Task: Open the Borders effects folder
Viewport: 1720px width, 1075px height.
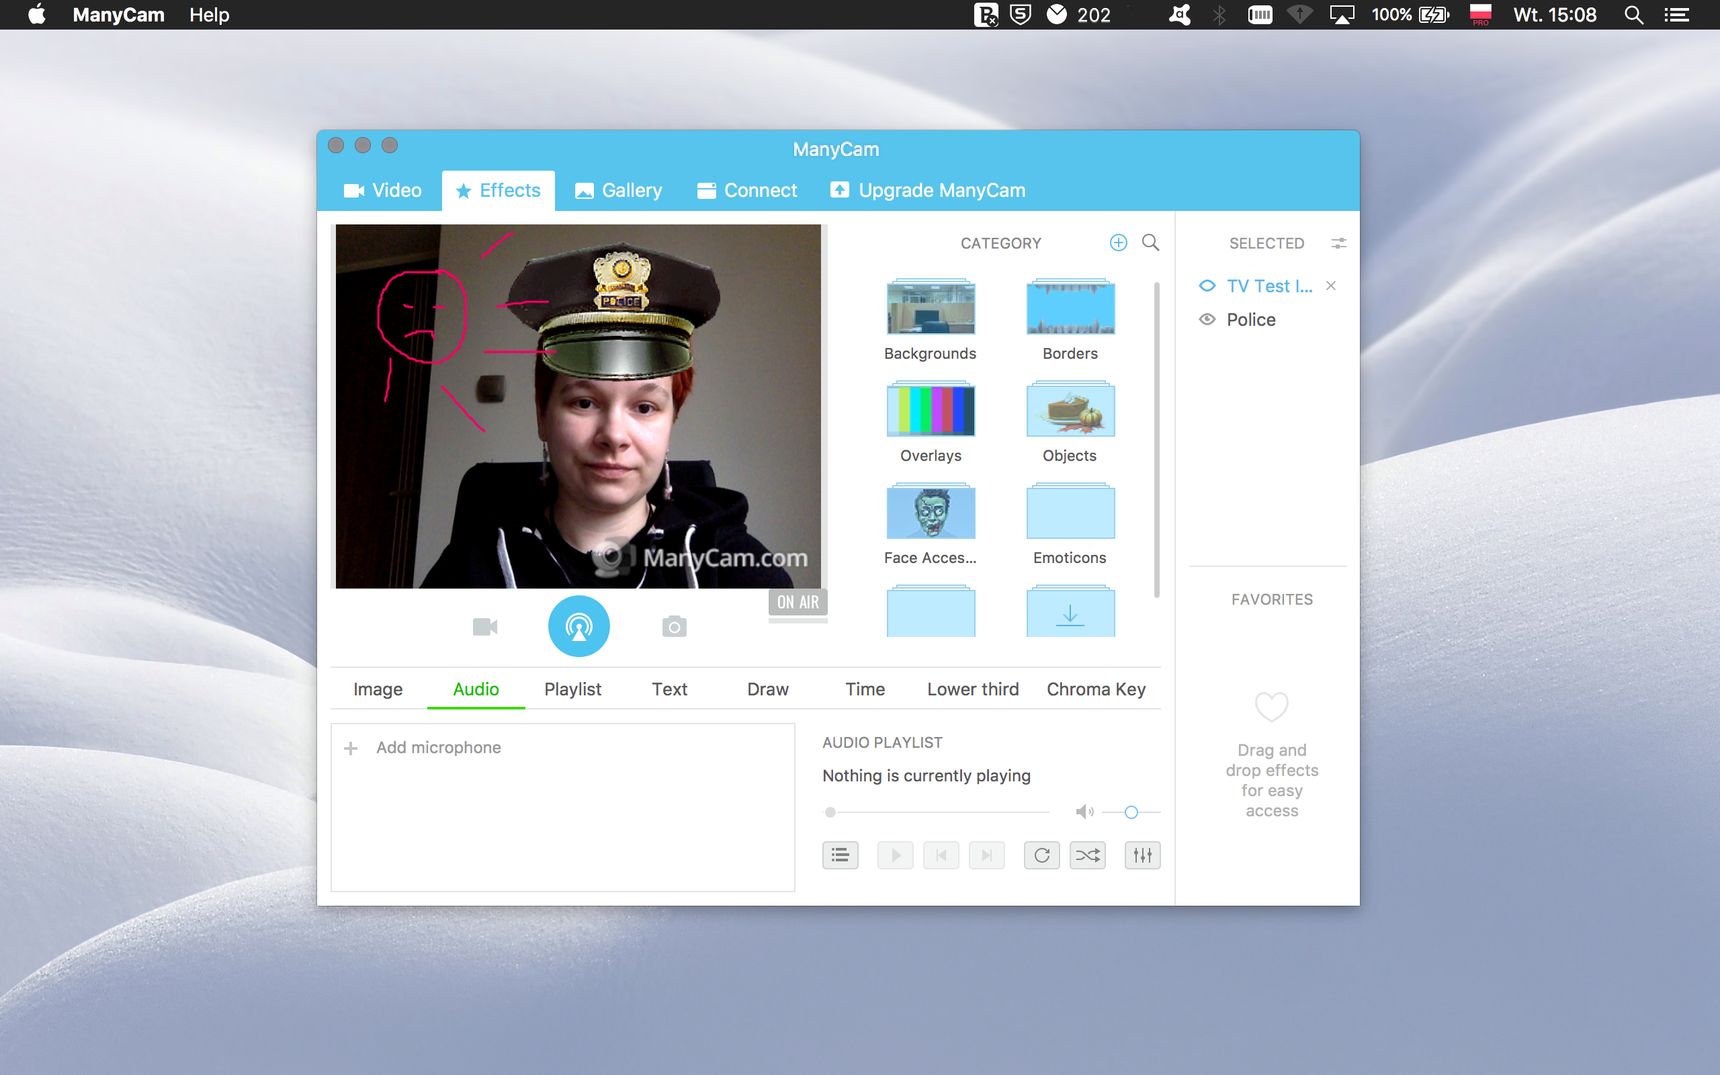Action: (x=1070, y=307)
